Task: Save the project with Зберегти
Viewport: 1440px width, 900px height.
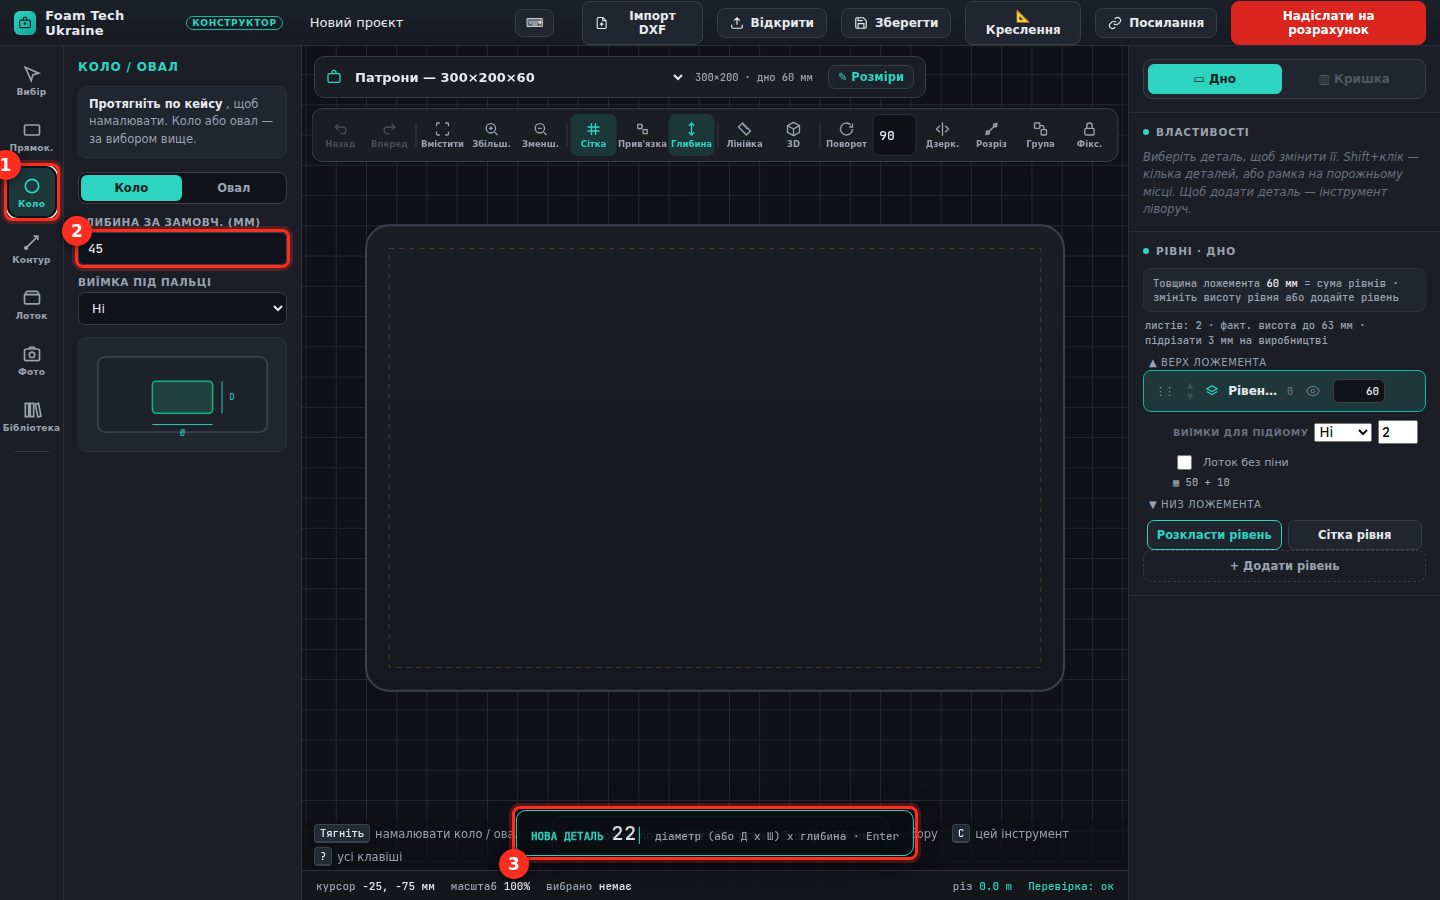Action: pyautogui.click(x=896, y=23)
